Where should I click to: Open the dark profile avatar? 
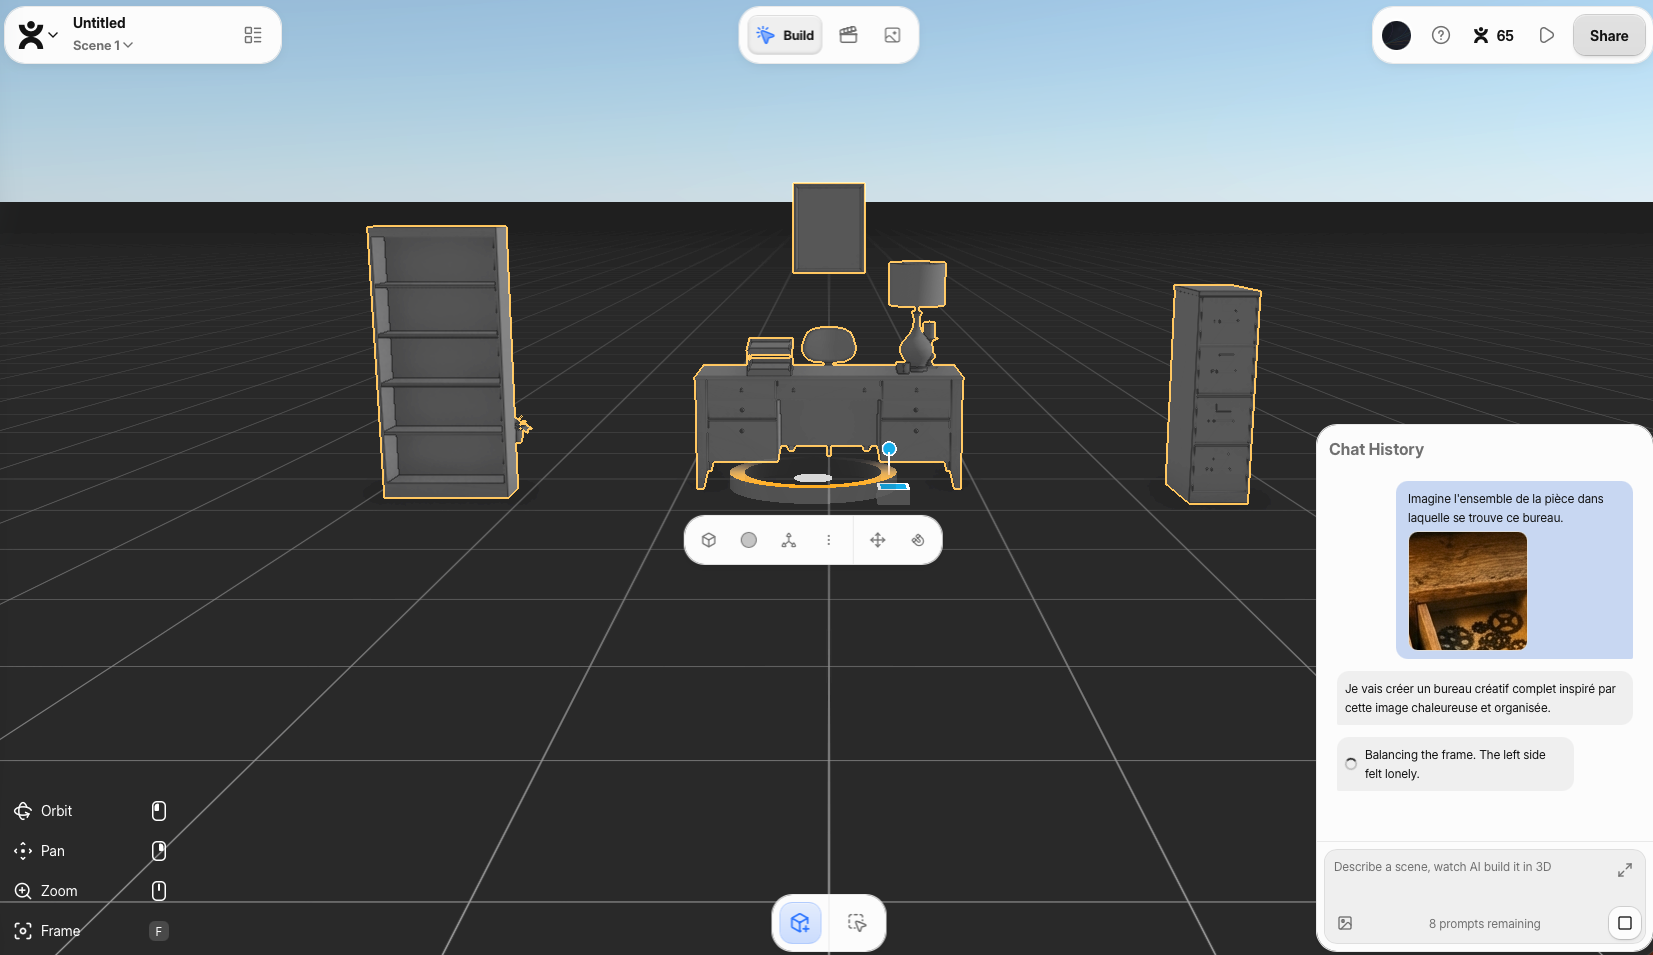click(x=1396, y=35)
